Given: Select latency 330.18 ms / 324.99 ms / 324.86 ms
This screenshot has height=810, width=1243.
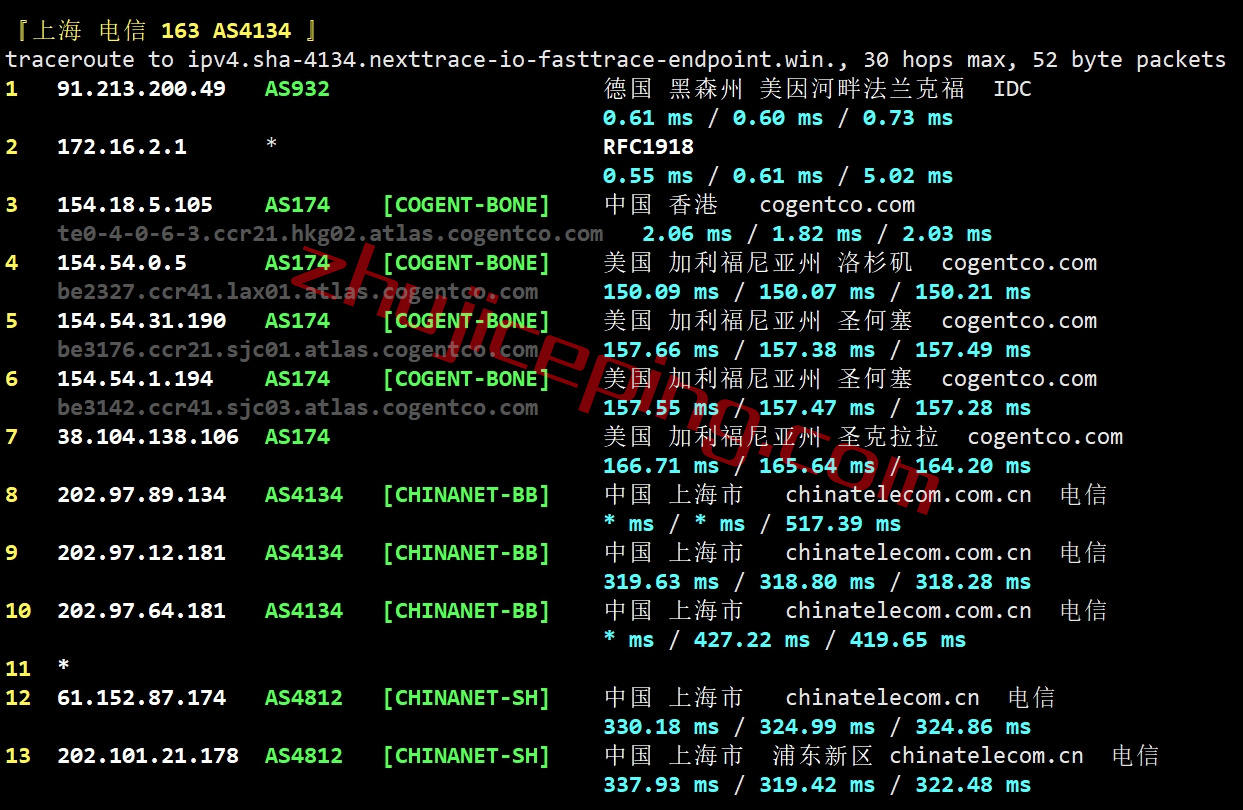Looking at the screenshot, I should [x=817, y=727].
